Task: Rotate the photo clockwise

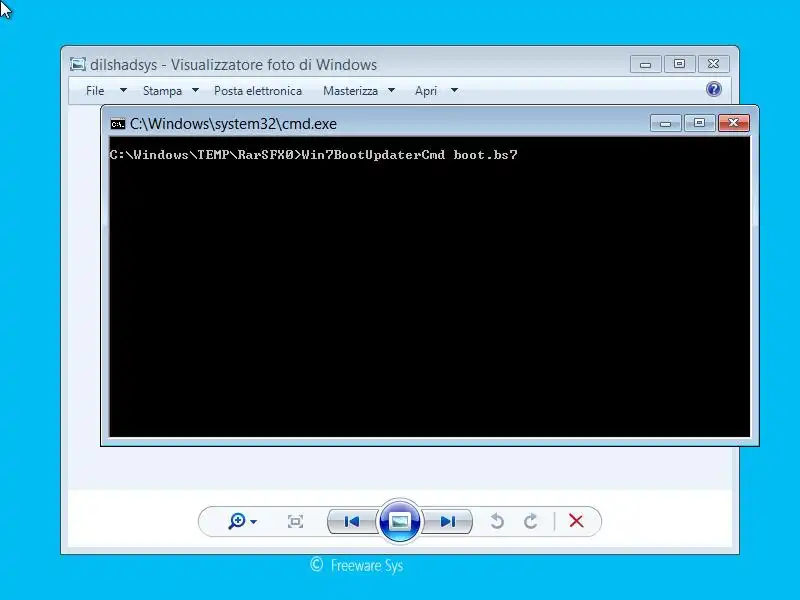Action: [531, 521]
